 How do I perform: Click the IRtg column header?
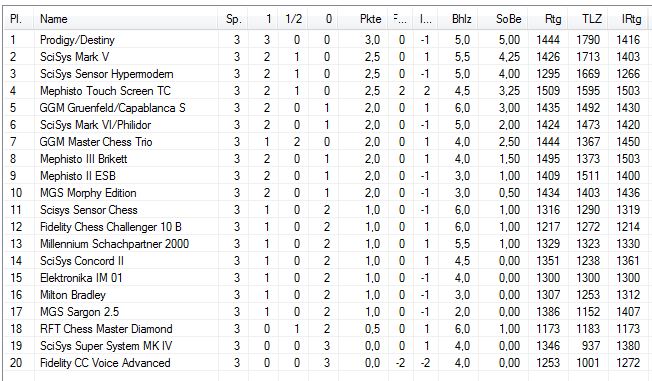(629, 19)
